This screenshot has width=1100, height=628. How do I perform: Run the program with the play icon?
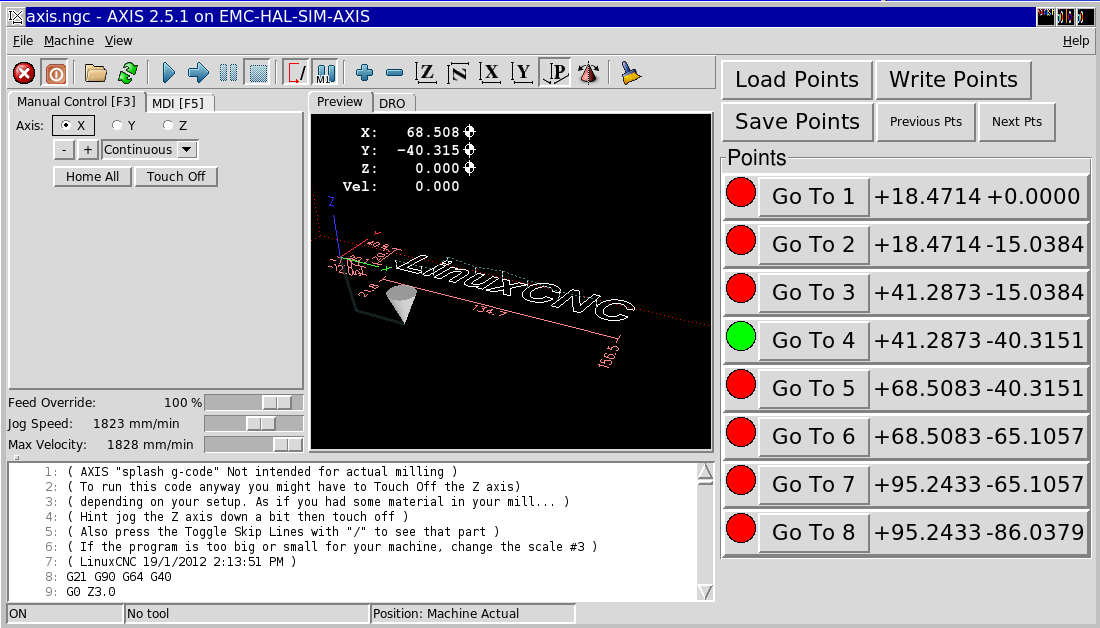(168, 73)
